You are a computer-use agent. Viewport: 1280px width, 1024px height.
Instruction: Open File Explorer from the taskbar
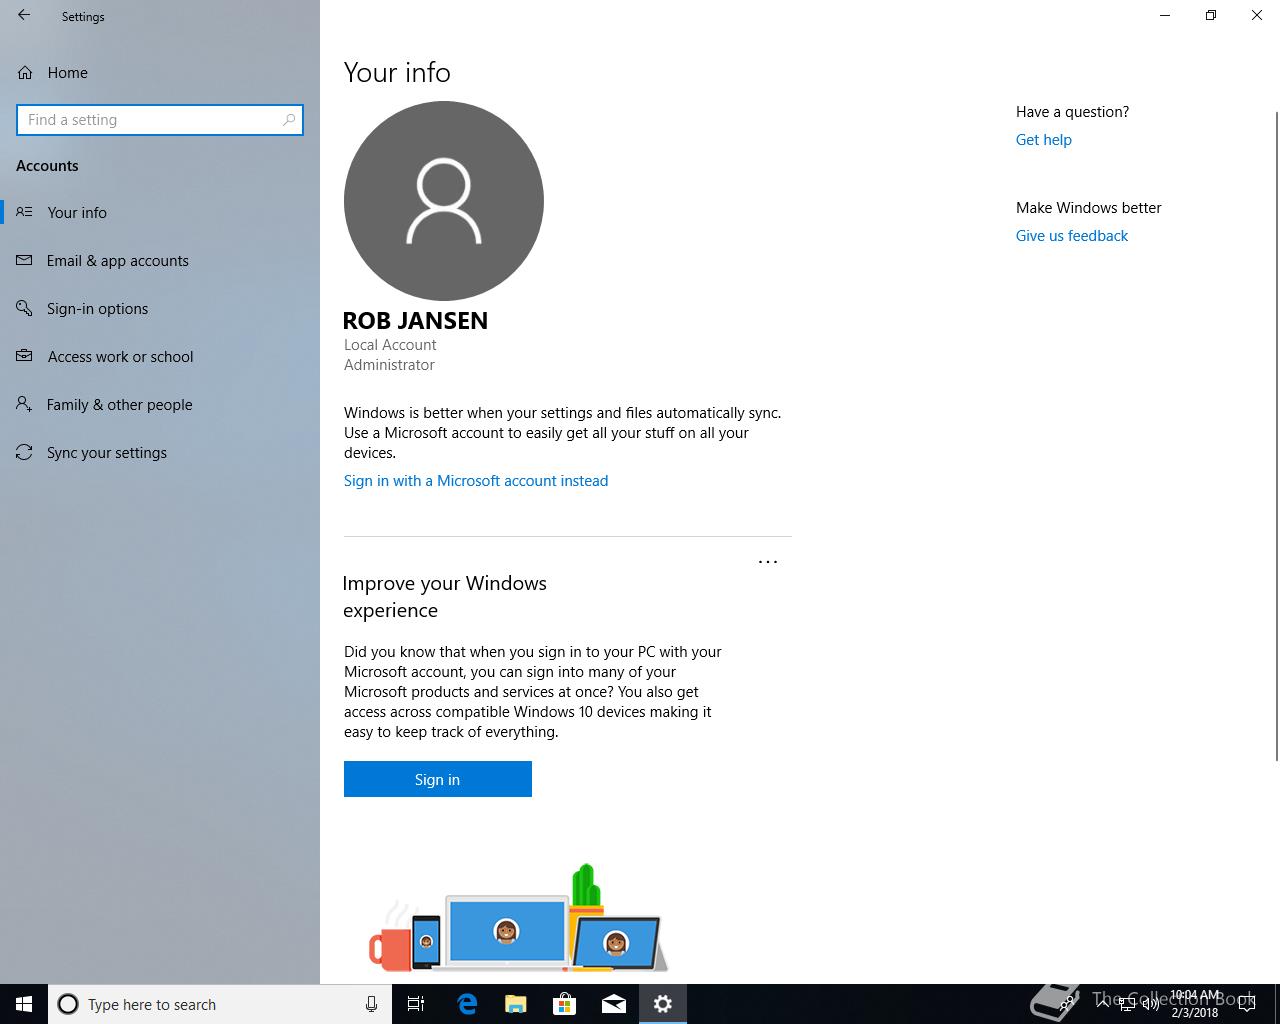coord(516,1004)
